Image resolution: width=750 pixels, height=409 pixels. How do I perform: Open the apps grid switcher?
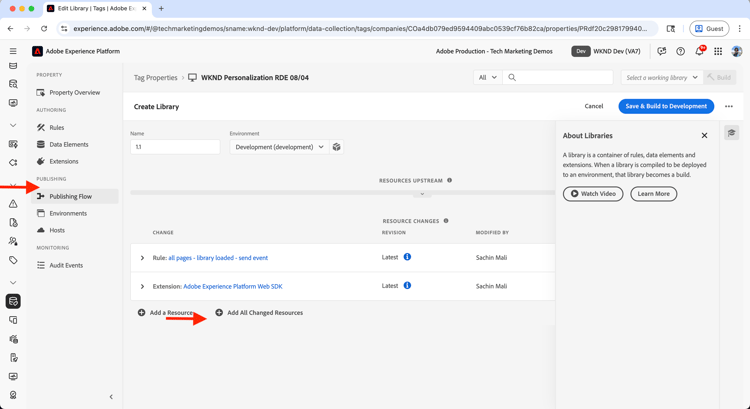[x=718, y=51]
